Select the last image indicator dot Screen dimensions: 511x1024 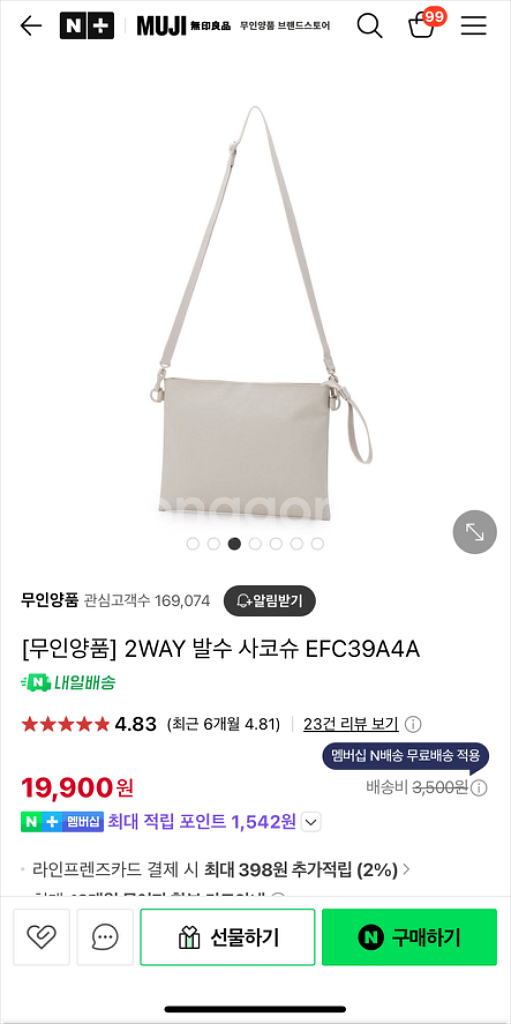(318, 544)
